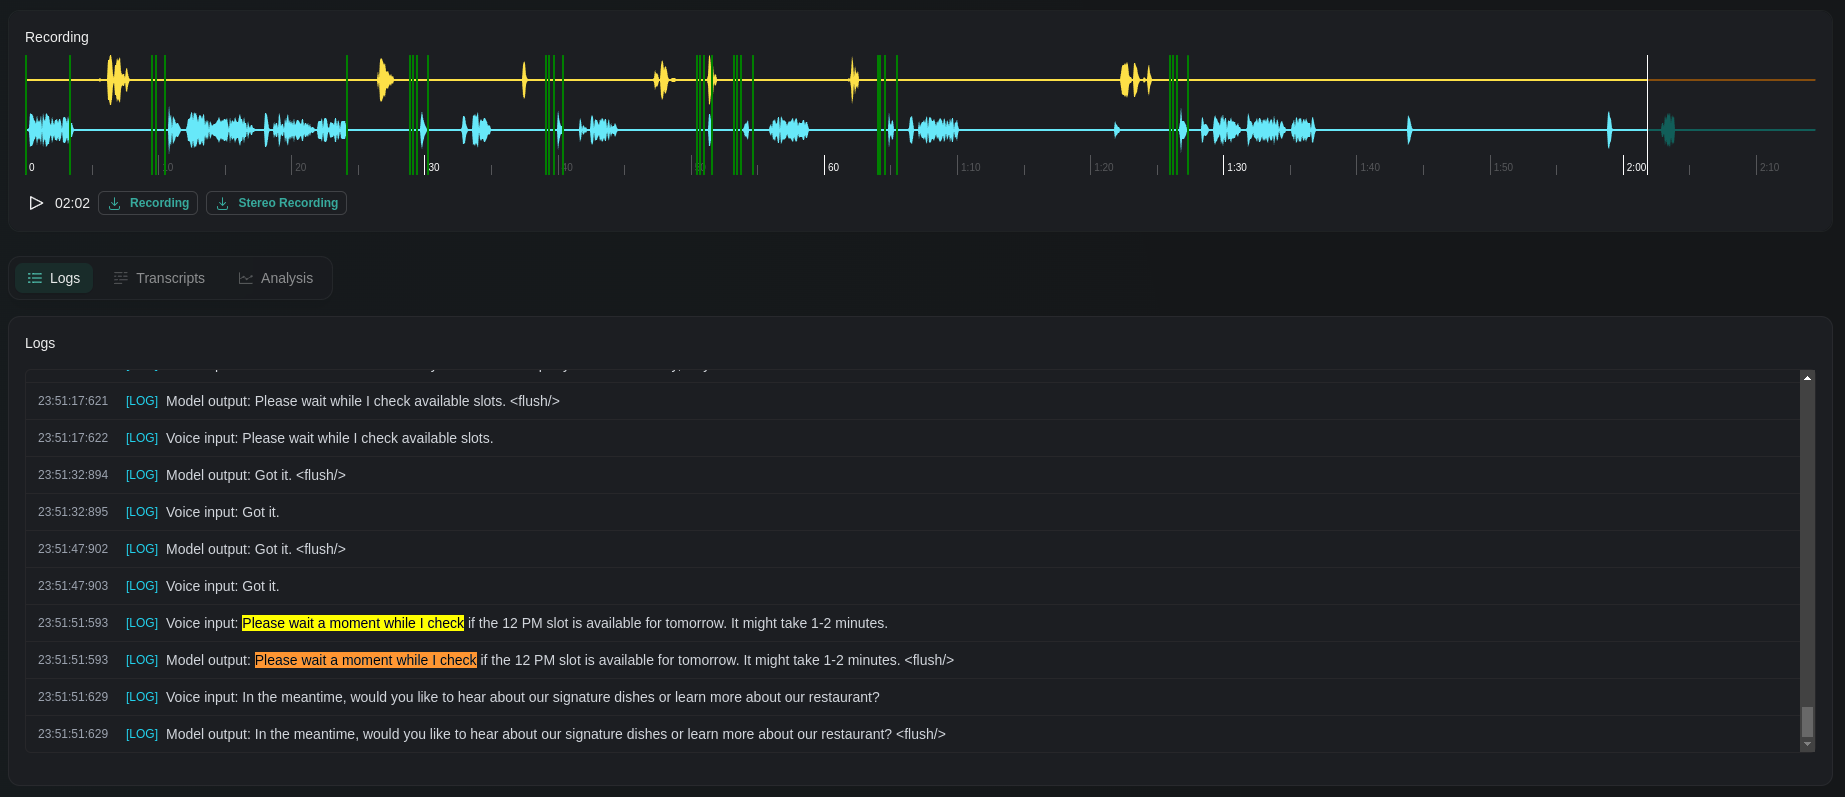Click the 1:40 timeline mark
The image size is (1845, 797).
[x=1370, y=167]
